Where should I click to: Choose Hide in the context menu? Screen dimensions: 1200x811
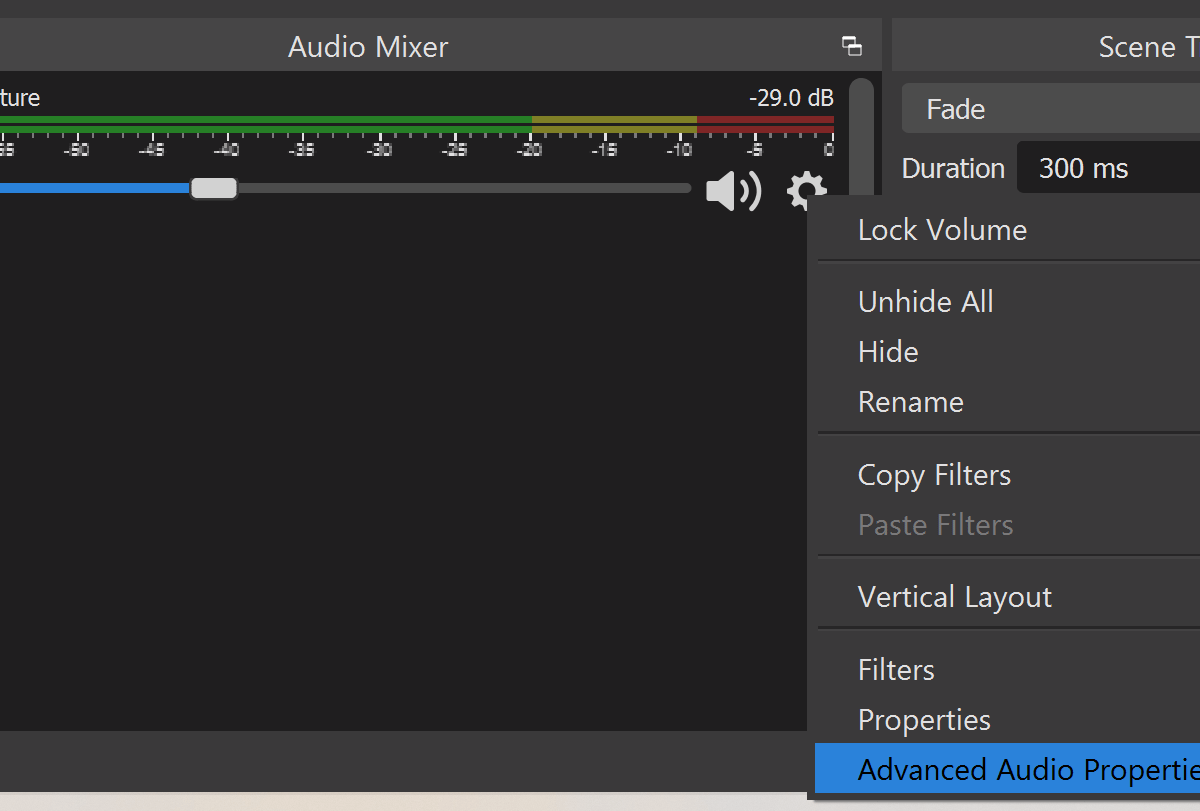click(x=888, y=352)
